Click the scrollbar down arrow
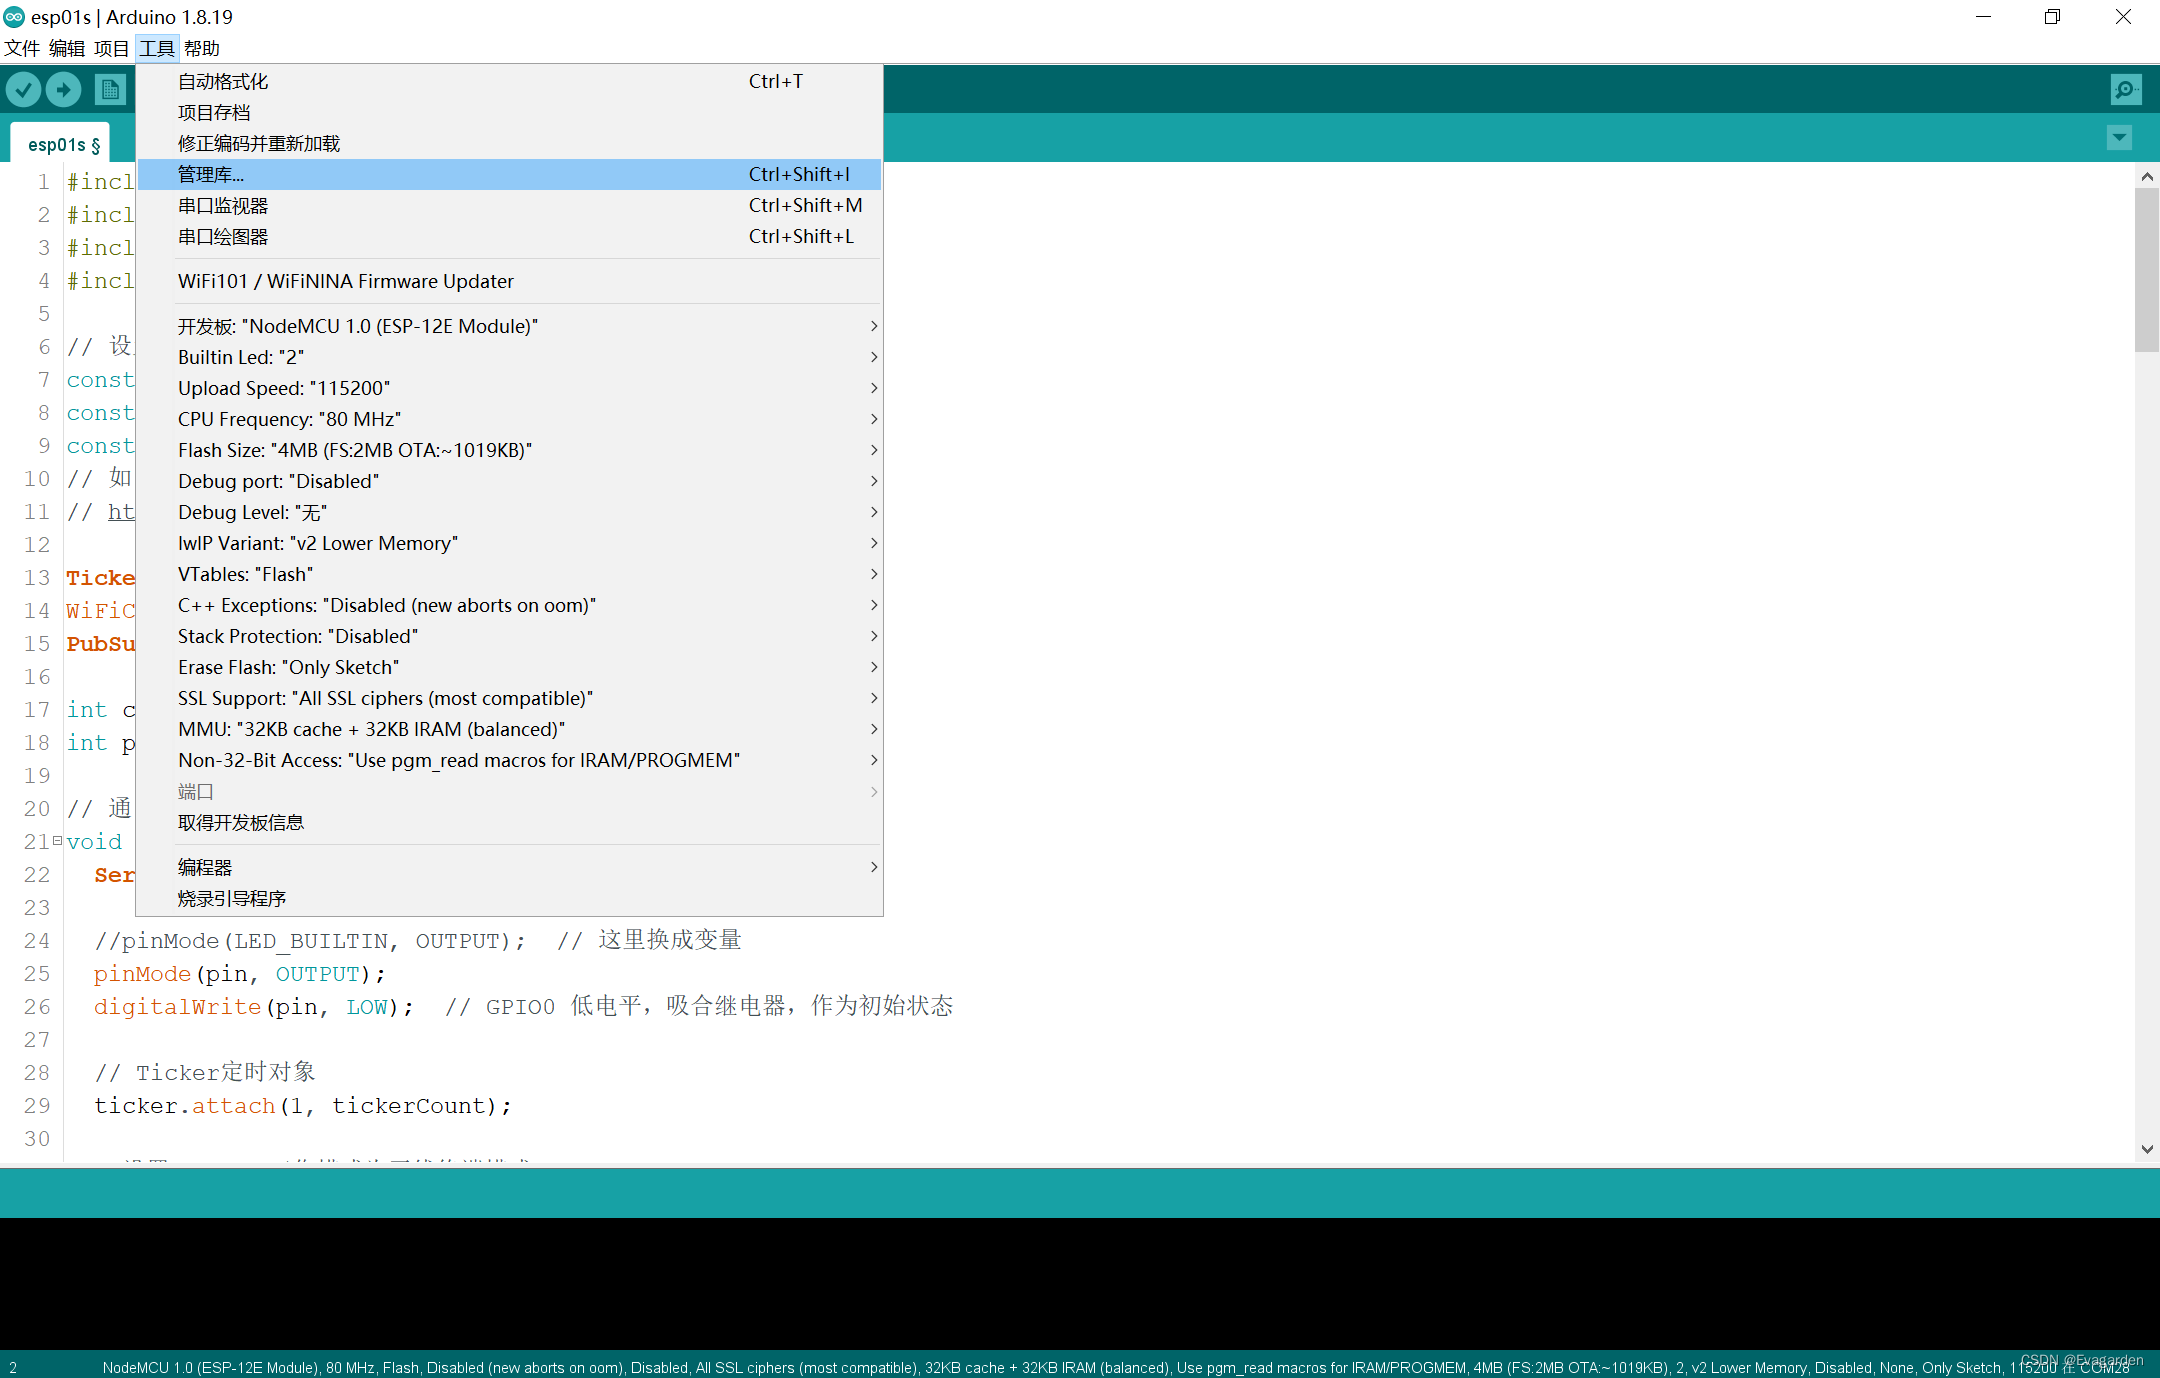This screenshot has width=2160, height=1378. pos(2146,1149)
